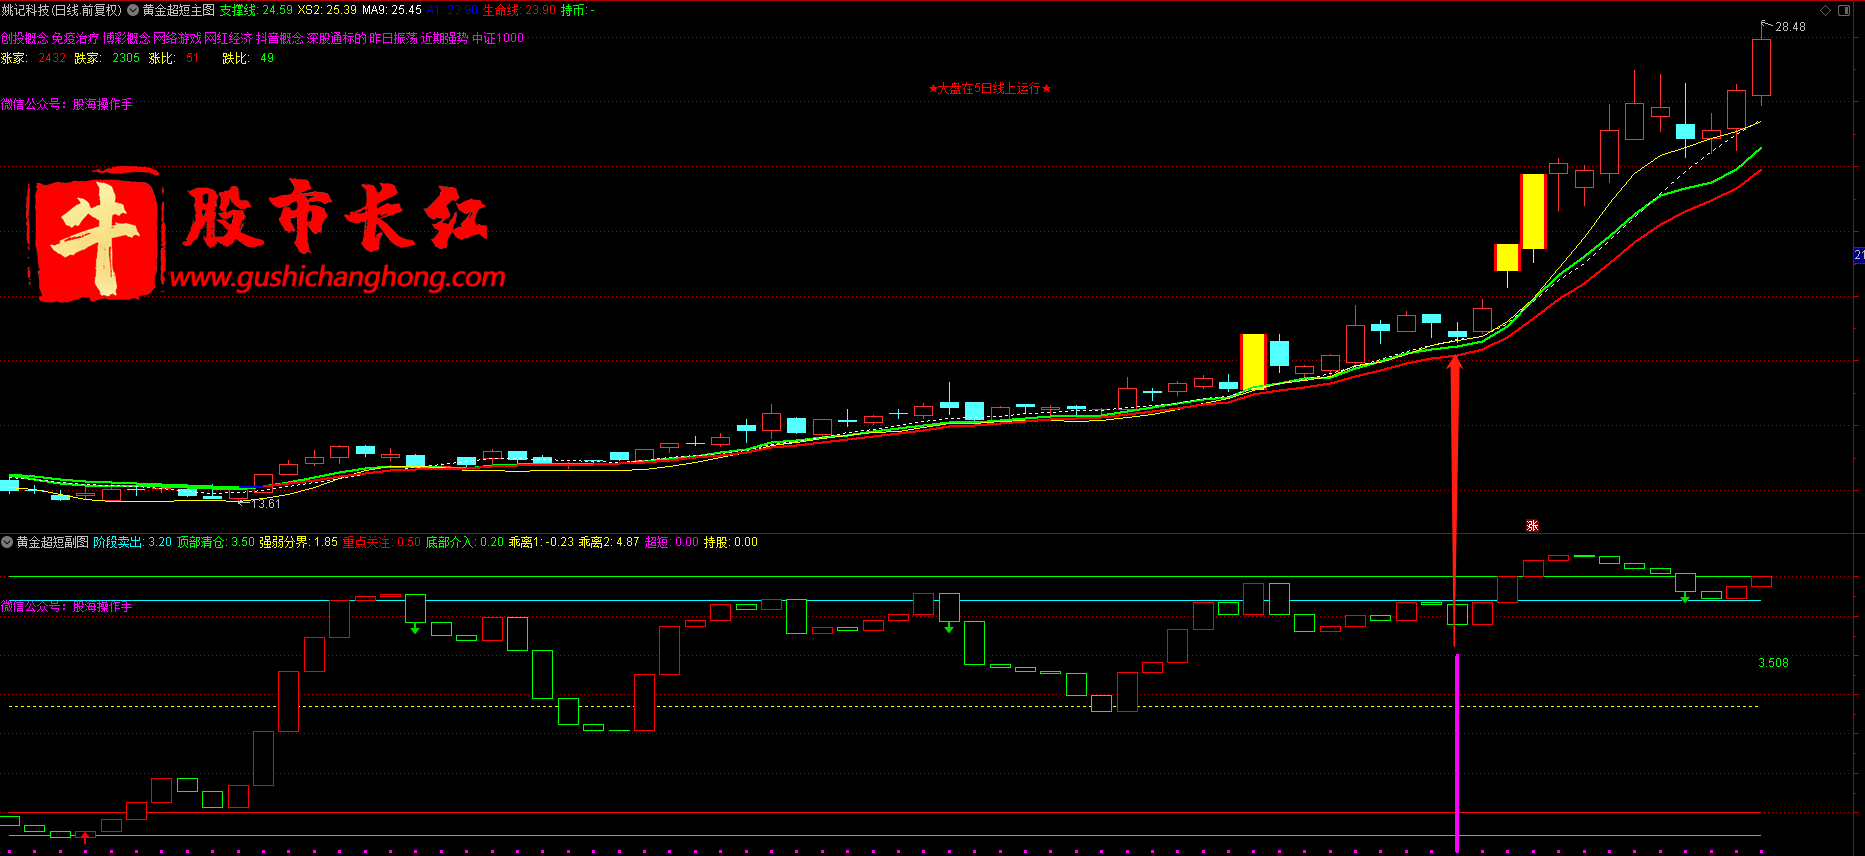Click the 网络游戏 concept tag

point(177,38)
